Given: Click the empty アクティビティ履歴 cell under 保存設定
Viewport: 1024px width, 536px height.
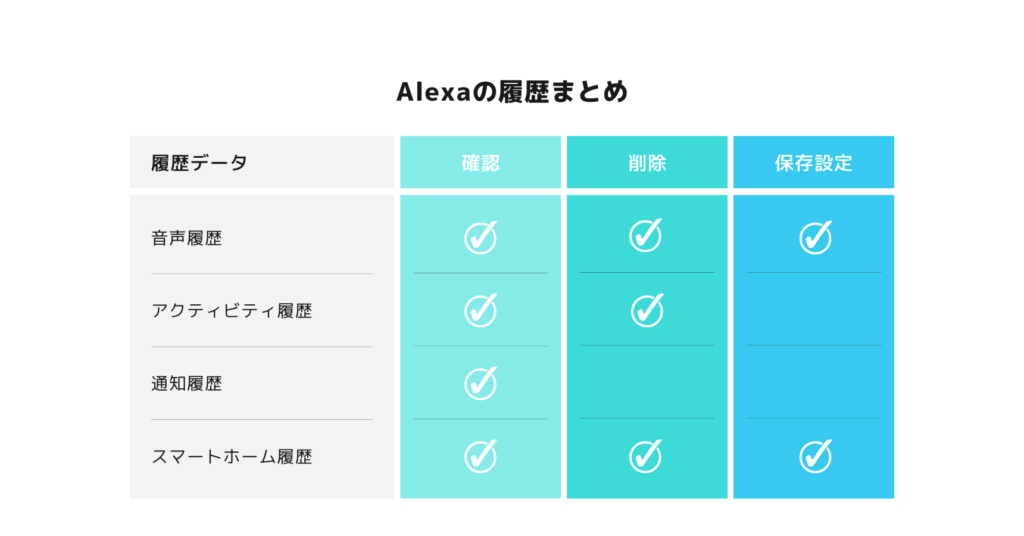Looking at the screenshot, I should point(814,309).
